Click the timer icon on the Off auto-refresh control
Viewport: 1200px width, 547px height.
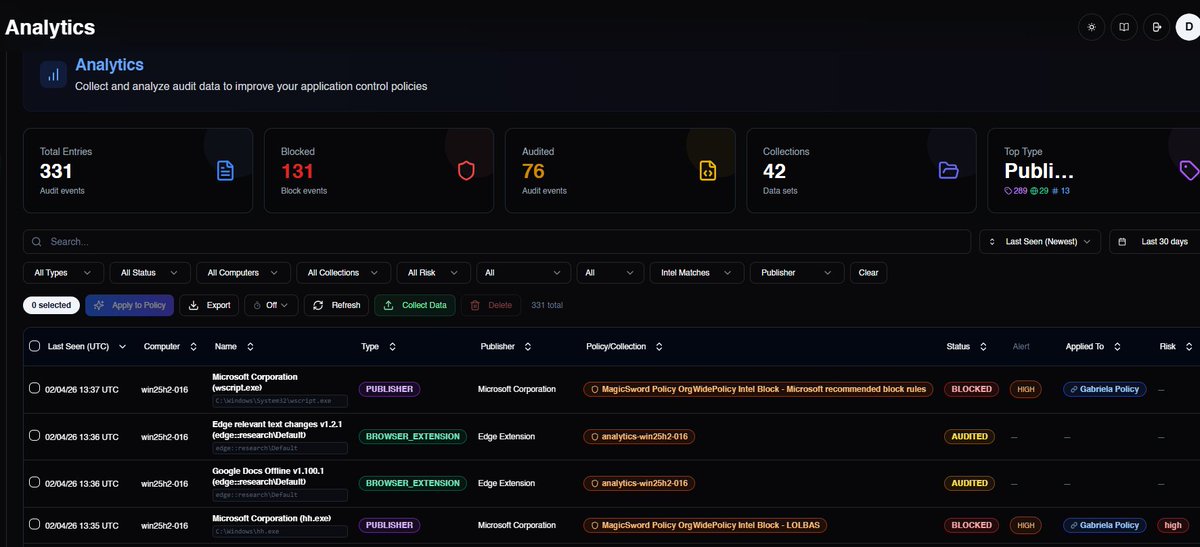pos(257,305)
